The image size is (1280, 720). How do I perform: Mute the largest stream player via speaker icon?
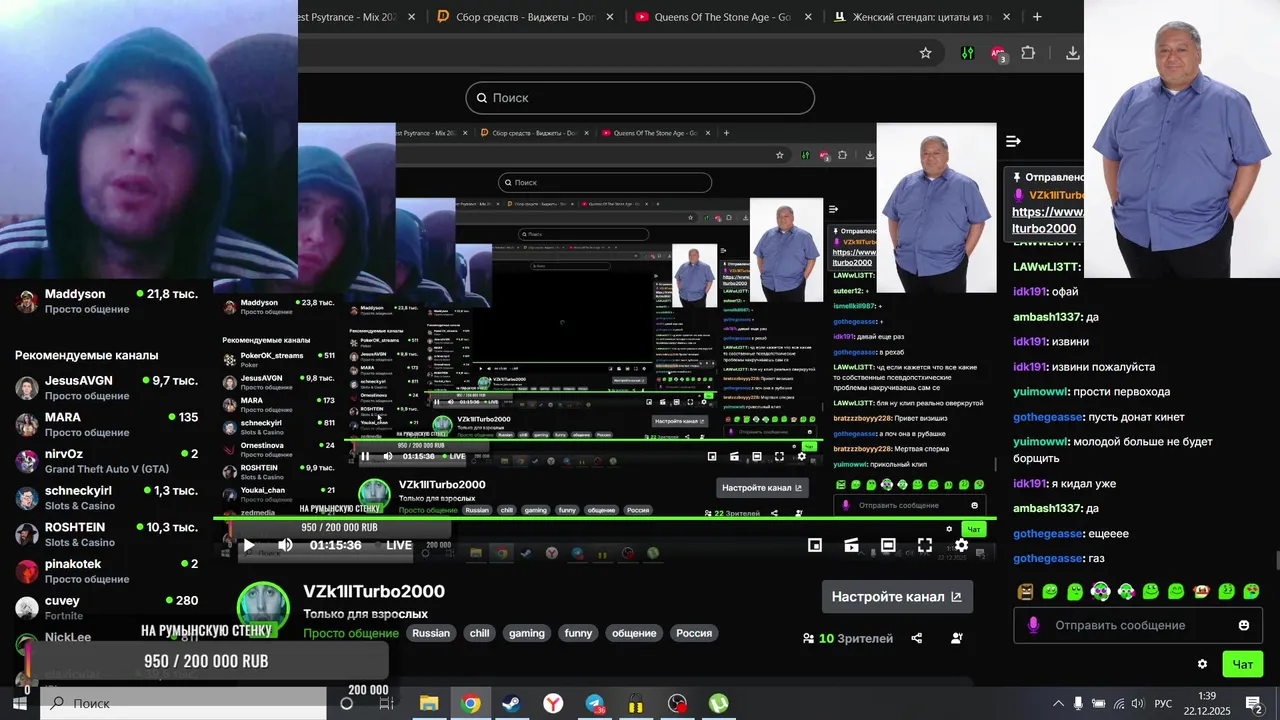pos(285,545)
